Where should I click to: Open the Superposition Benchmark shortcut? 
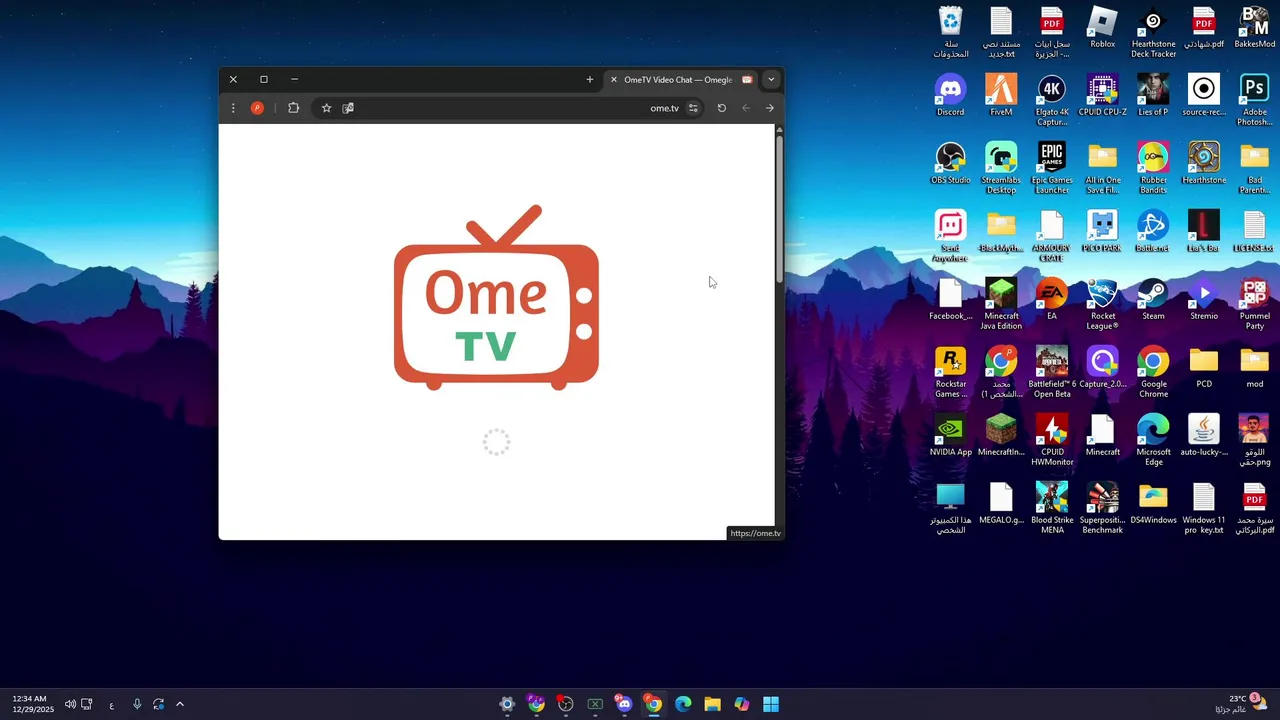[x=1103, y=508]
